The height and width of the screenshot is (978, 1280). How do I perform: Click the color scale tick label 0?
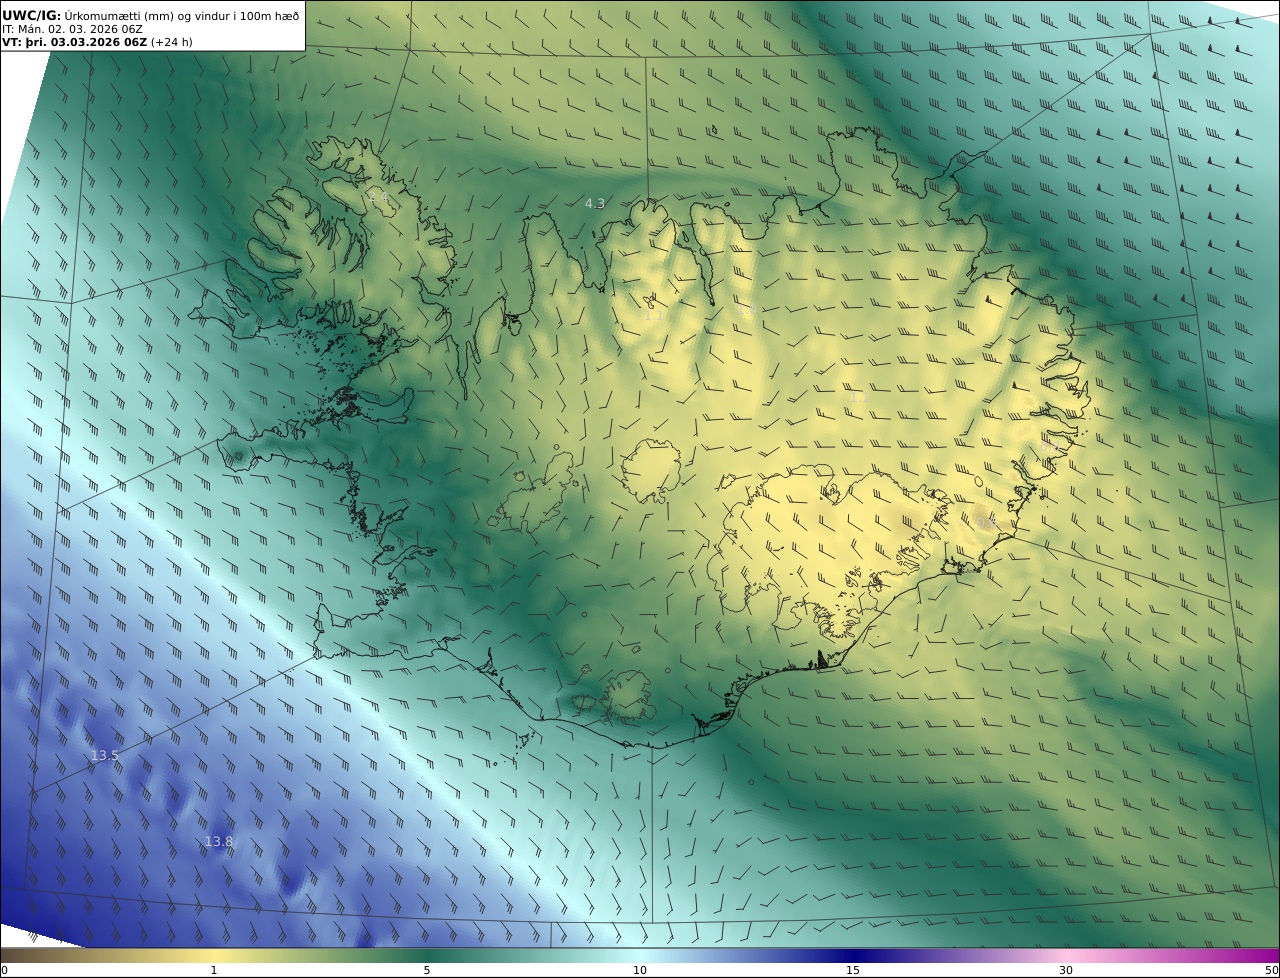(4, 970)
